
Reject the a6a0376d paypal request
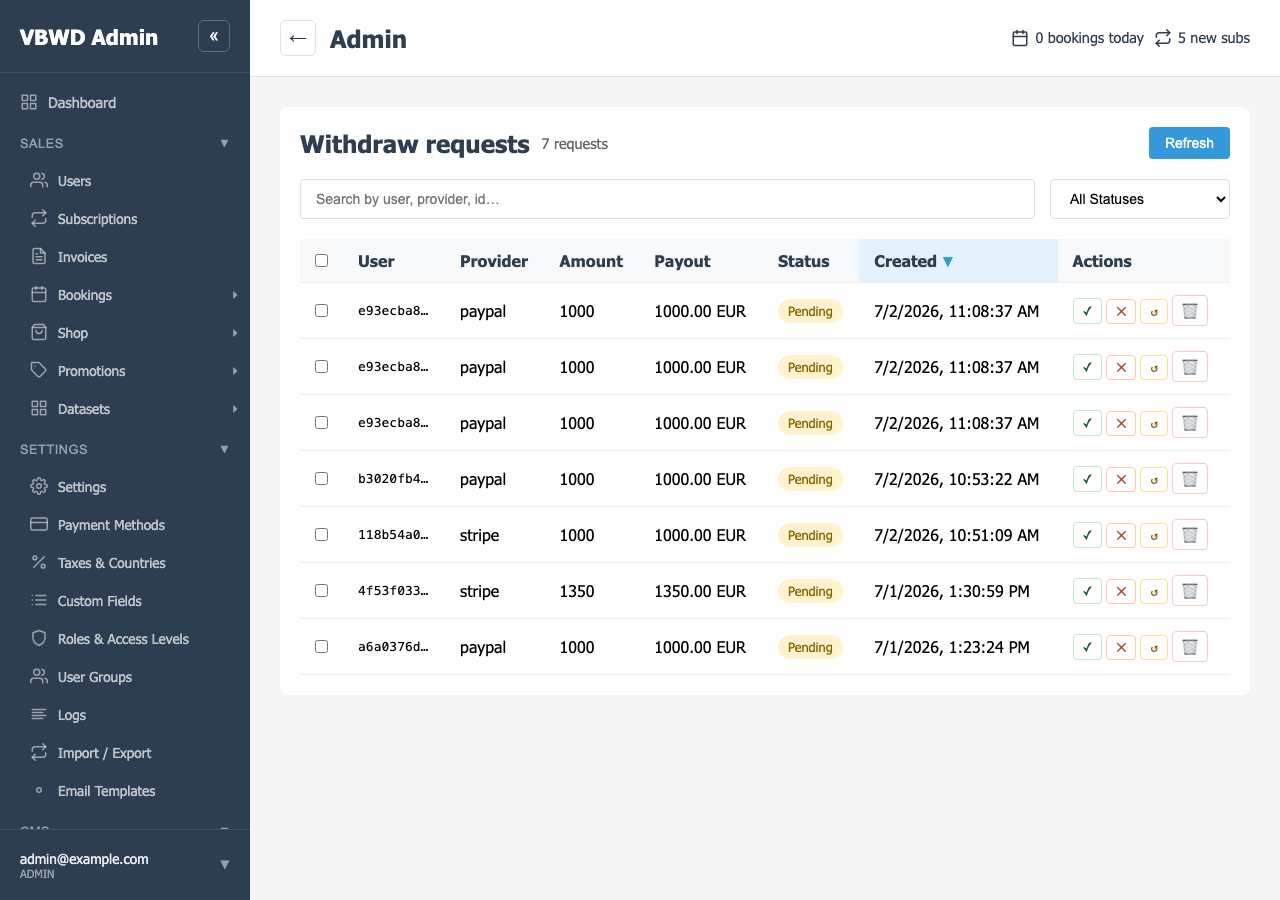click(x=1121, y=647)
